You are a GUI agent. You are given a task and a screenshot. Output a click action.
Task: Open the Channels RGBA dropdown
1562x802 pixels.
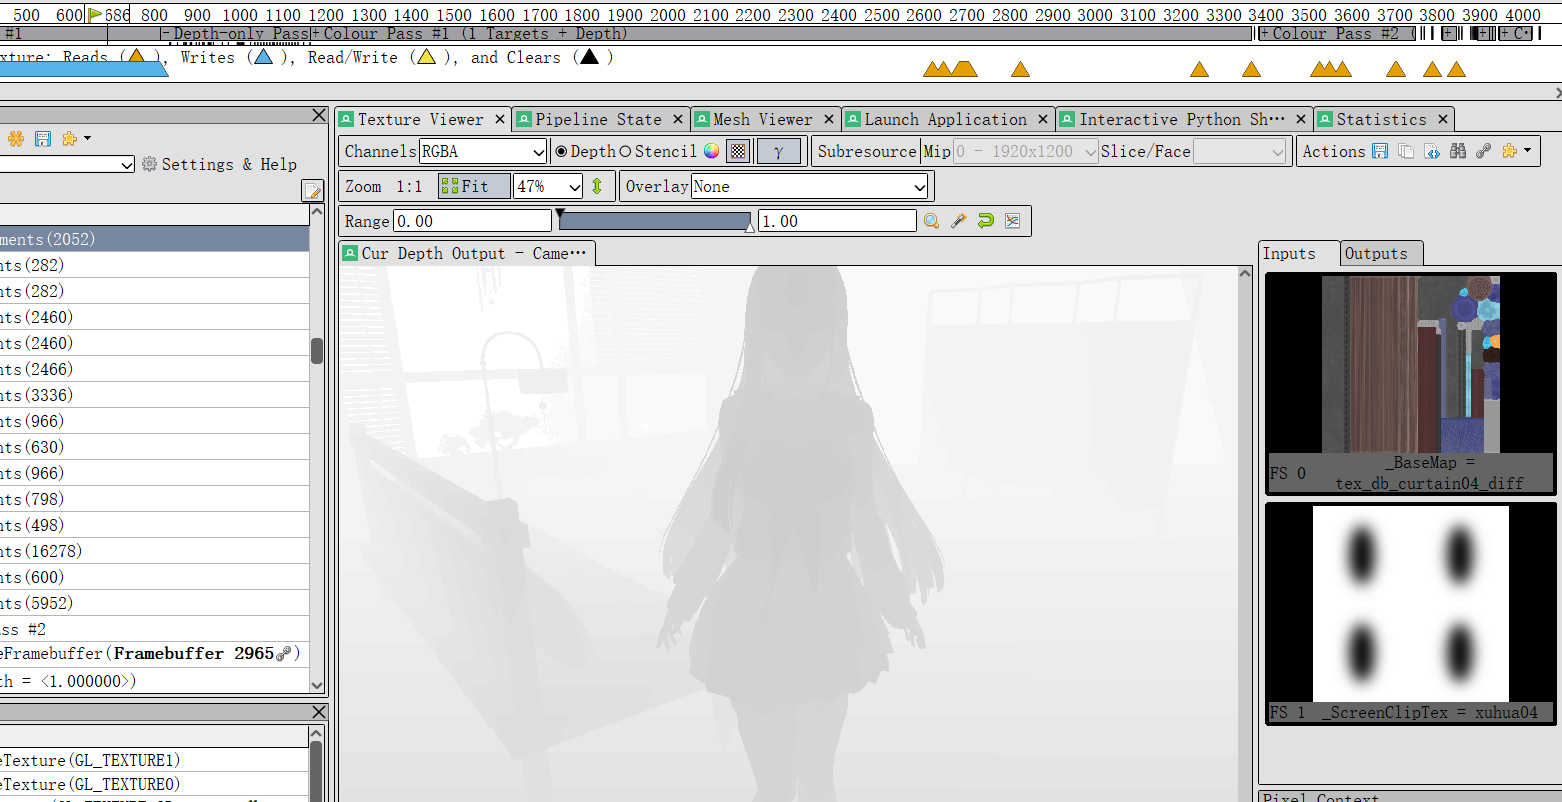click(x=483, y=152)
